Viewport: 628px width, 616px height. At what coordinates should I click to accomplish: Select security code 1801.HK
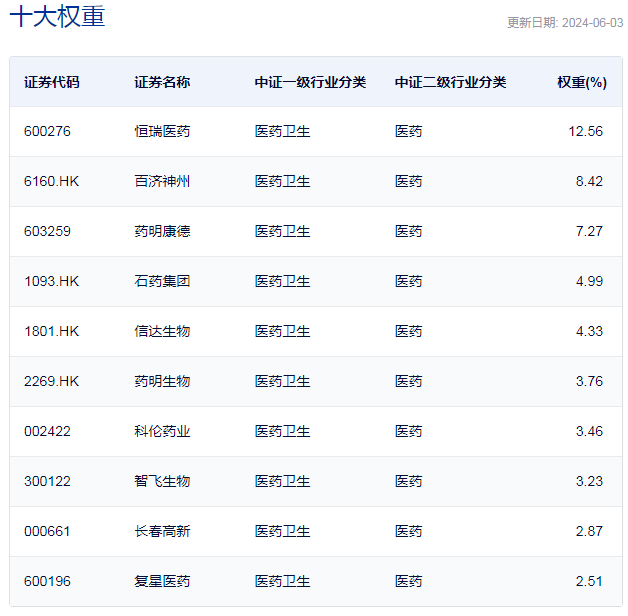click(52, 332)
